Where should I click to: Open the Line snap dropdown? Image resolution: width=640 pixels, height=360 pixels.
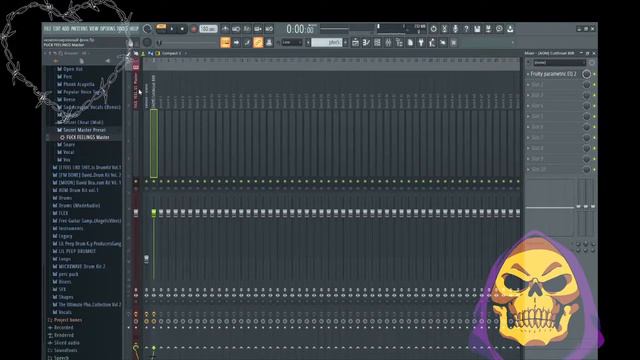(292, 42)
